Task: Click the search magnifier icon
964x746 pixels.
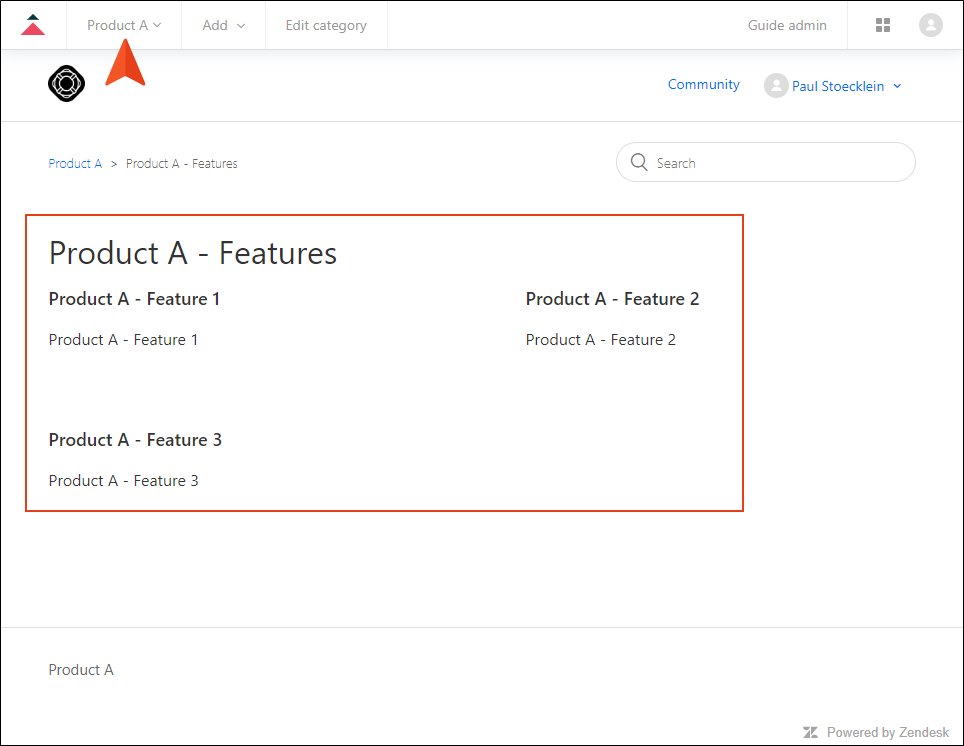Action: pyautogui.click(x=639, y=162)
